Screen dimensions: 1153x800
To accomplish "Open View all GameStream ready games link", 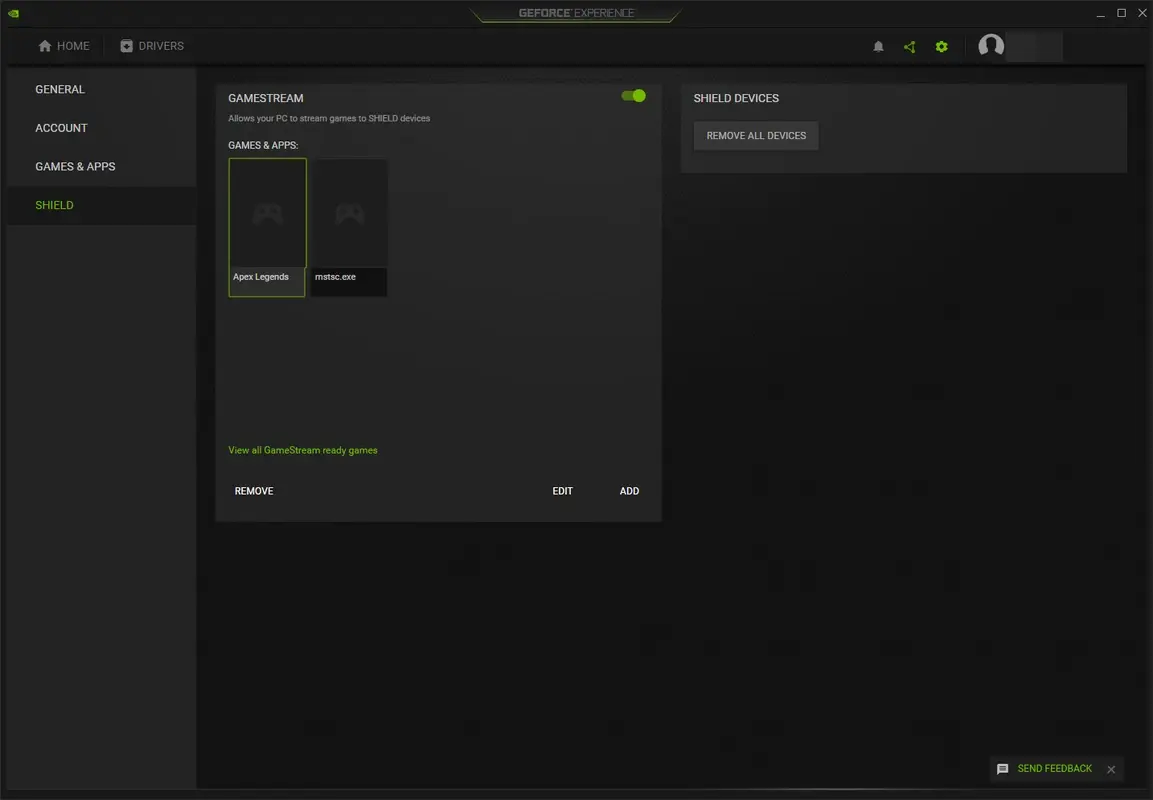I will tap(302, 450).
